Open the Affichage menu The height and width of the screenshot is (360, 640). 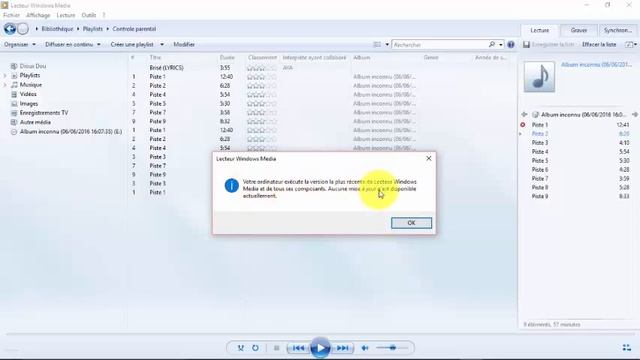coord(38,15)
